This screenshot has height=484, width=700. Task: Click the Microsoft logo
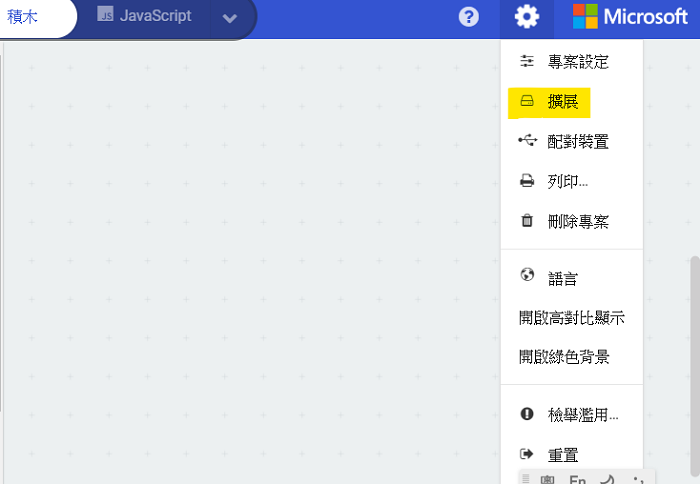630,17
